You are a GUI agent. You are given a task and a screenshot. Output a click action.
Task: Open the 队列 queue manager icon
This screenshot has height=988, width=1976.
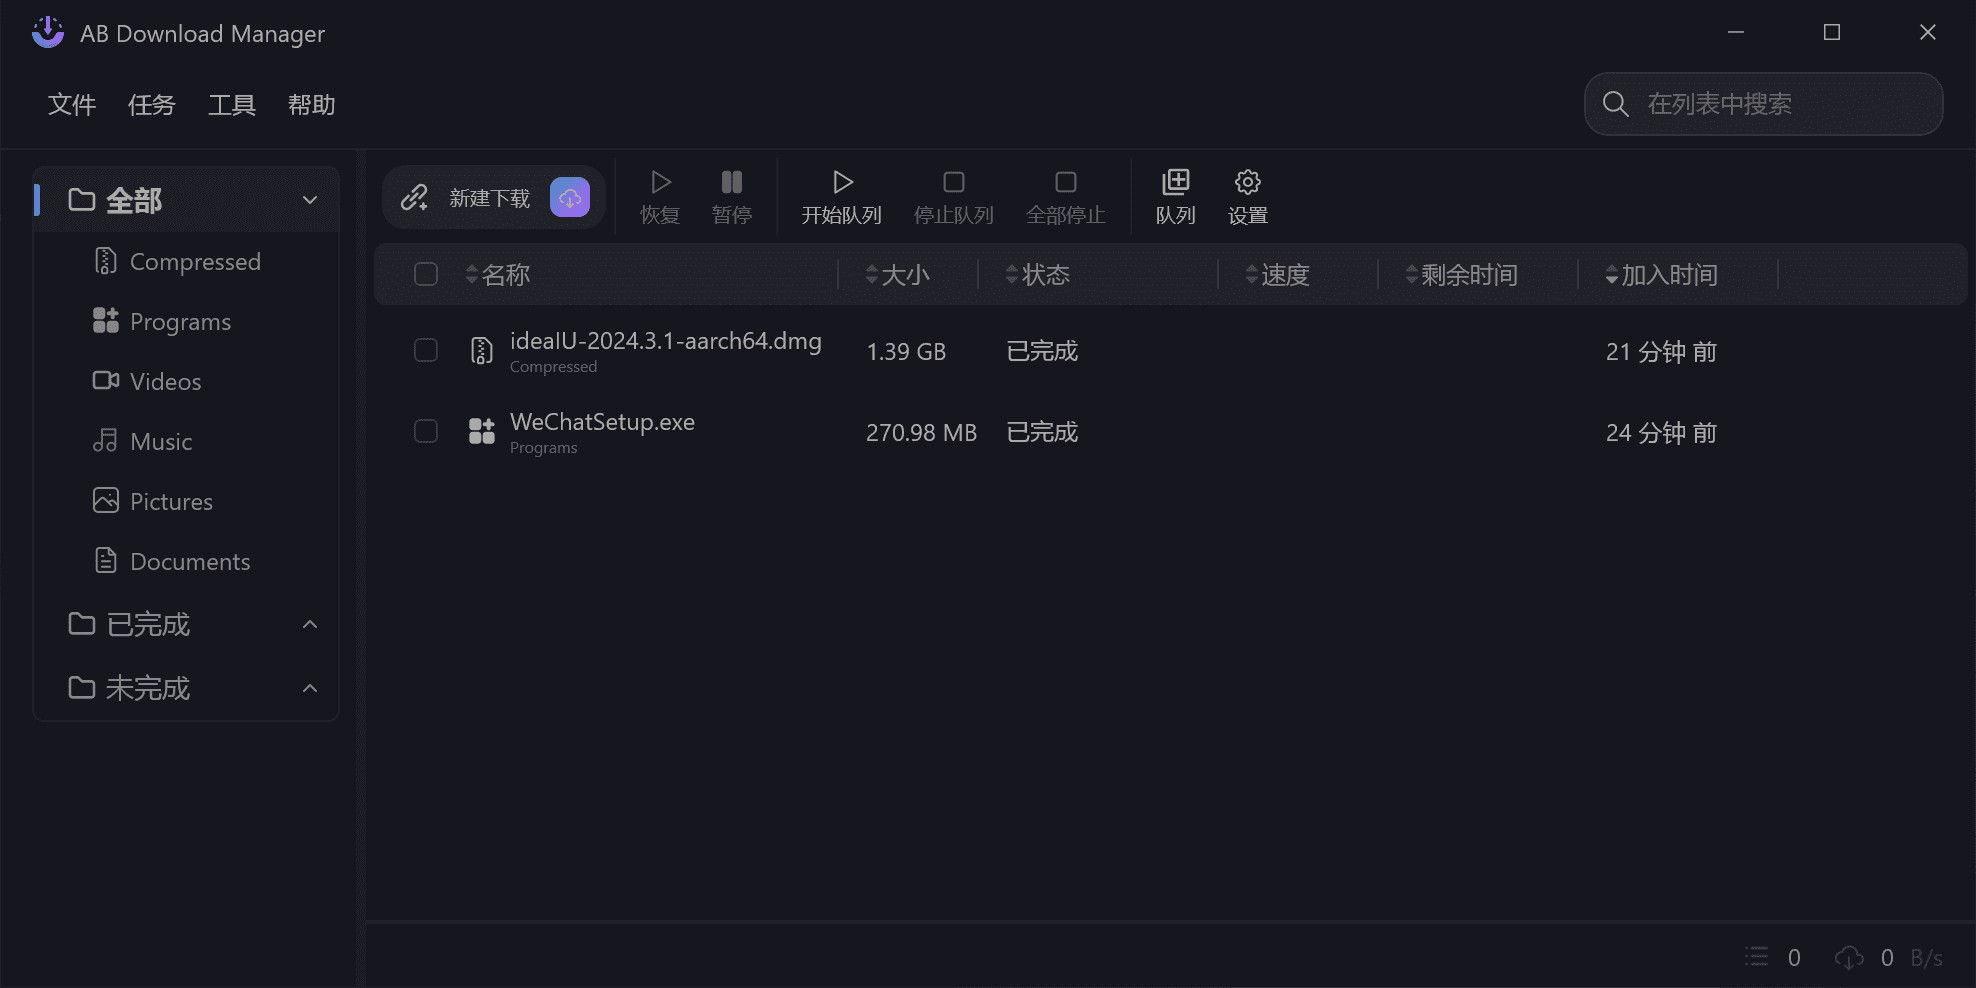tap(1174, 195)
